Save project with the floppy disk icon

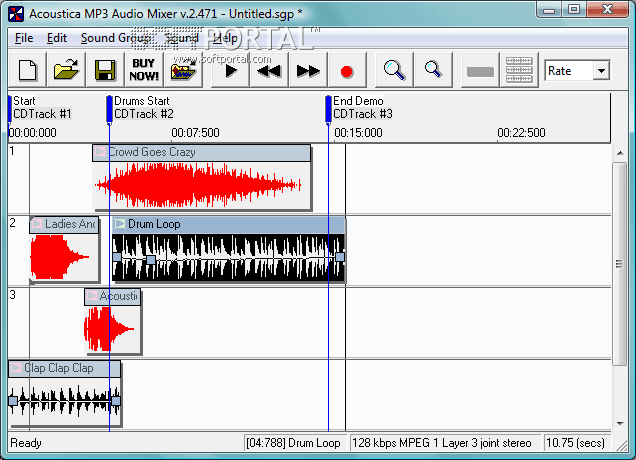[105, 70]
